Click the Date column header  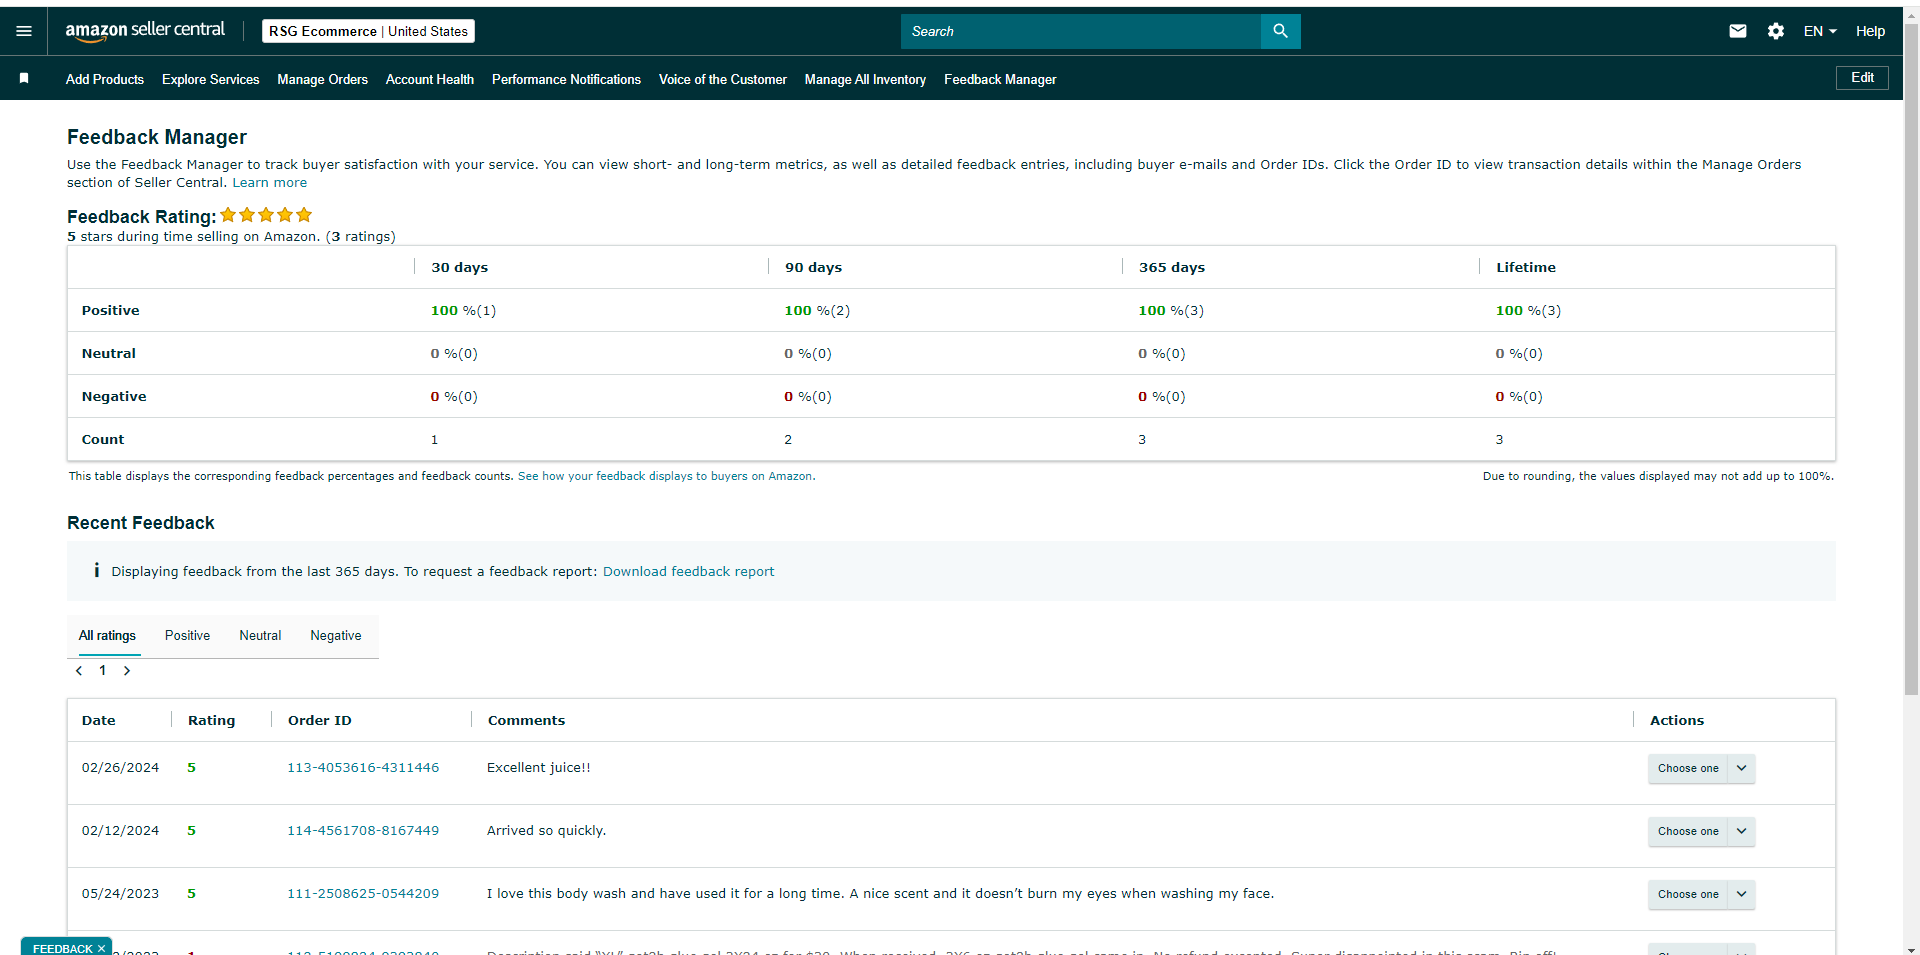click(x=99, y=720)
